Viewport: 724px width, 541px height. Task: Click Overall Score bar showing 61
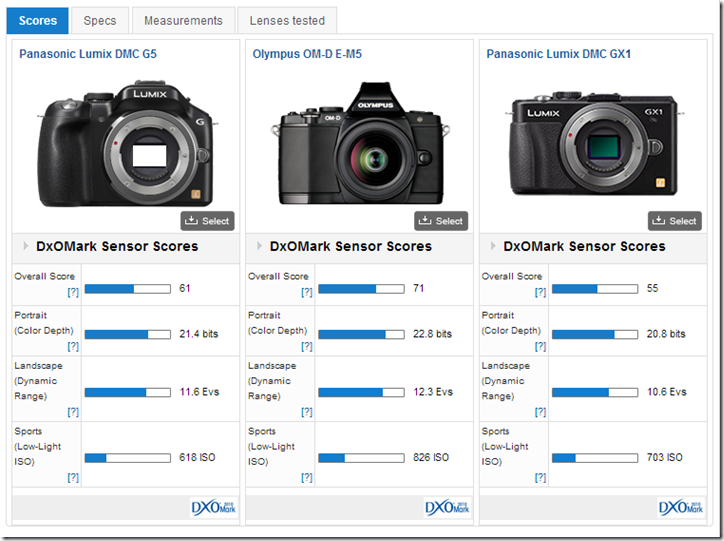click(128, 289)
